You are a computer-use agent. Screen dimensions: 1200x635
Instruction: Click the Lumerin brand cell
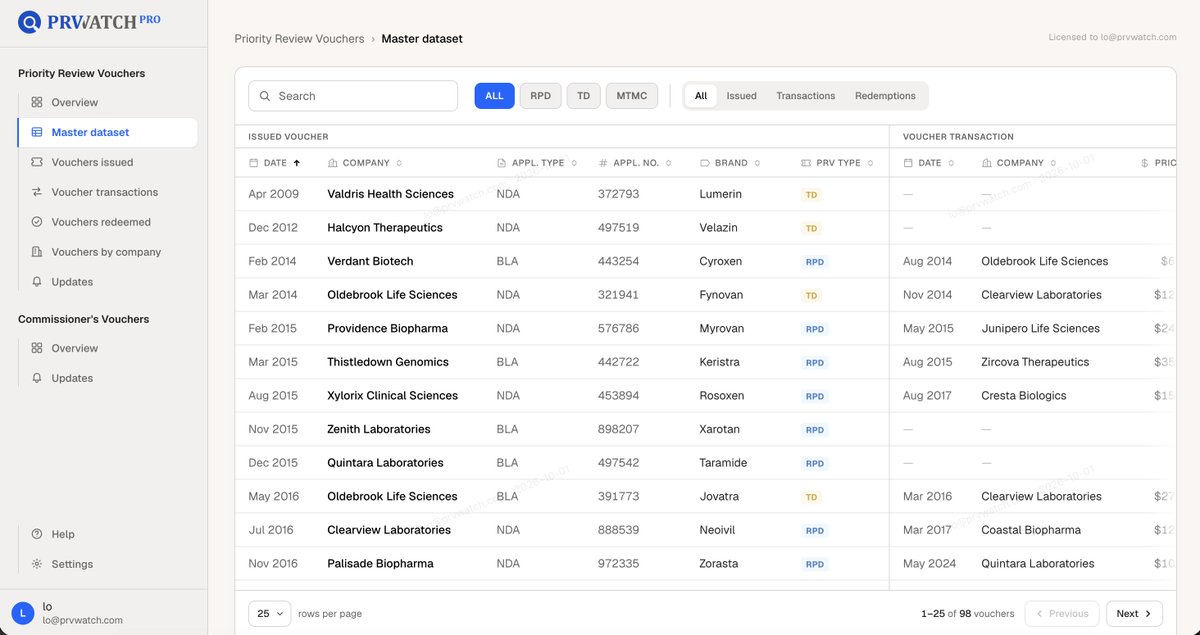pos(721,194)
